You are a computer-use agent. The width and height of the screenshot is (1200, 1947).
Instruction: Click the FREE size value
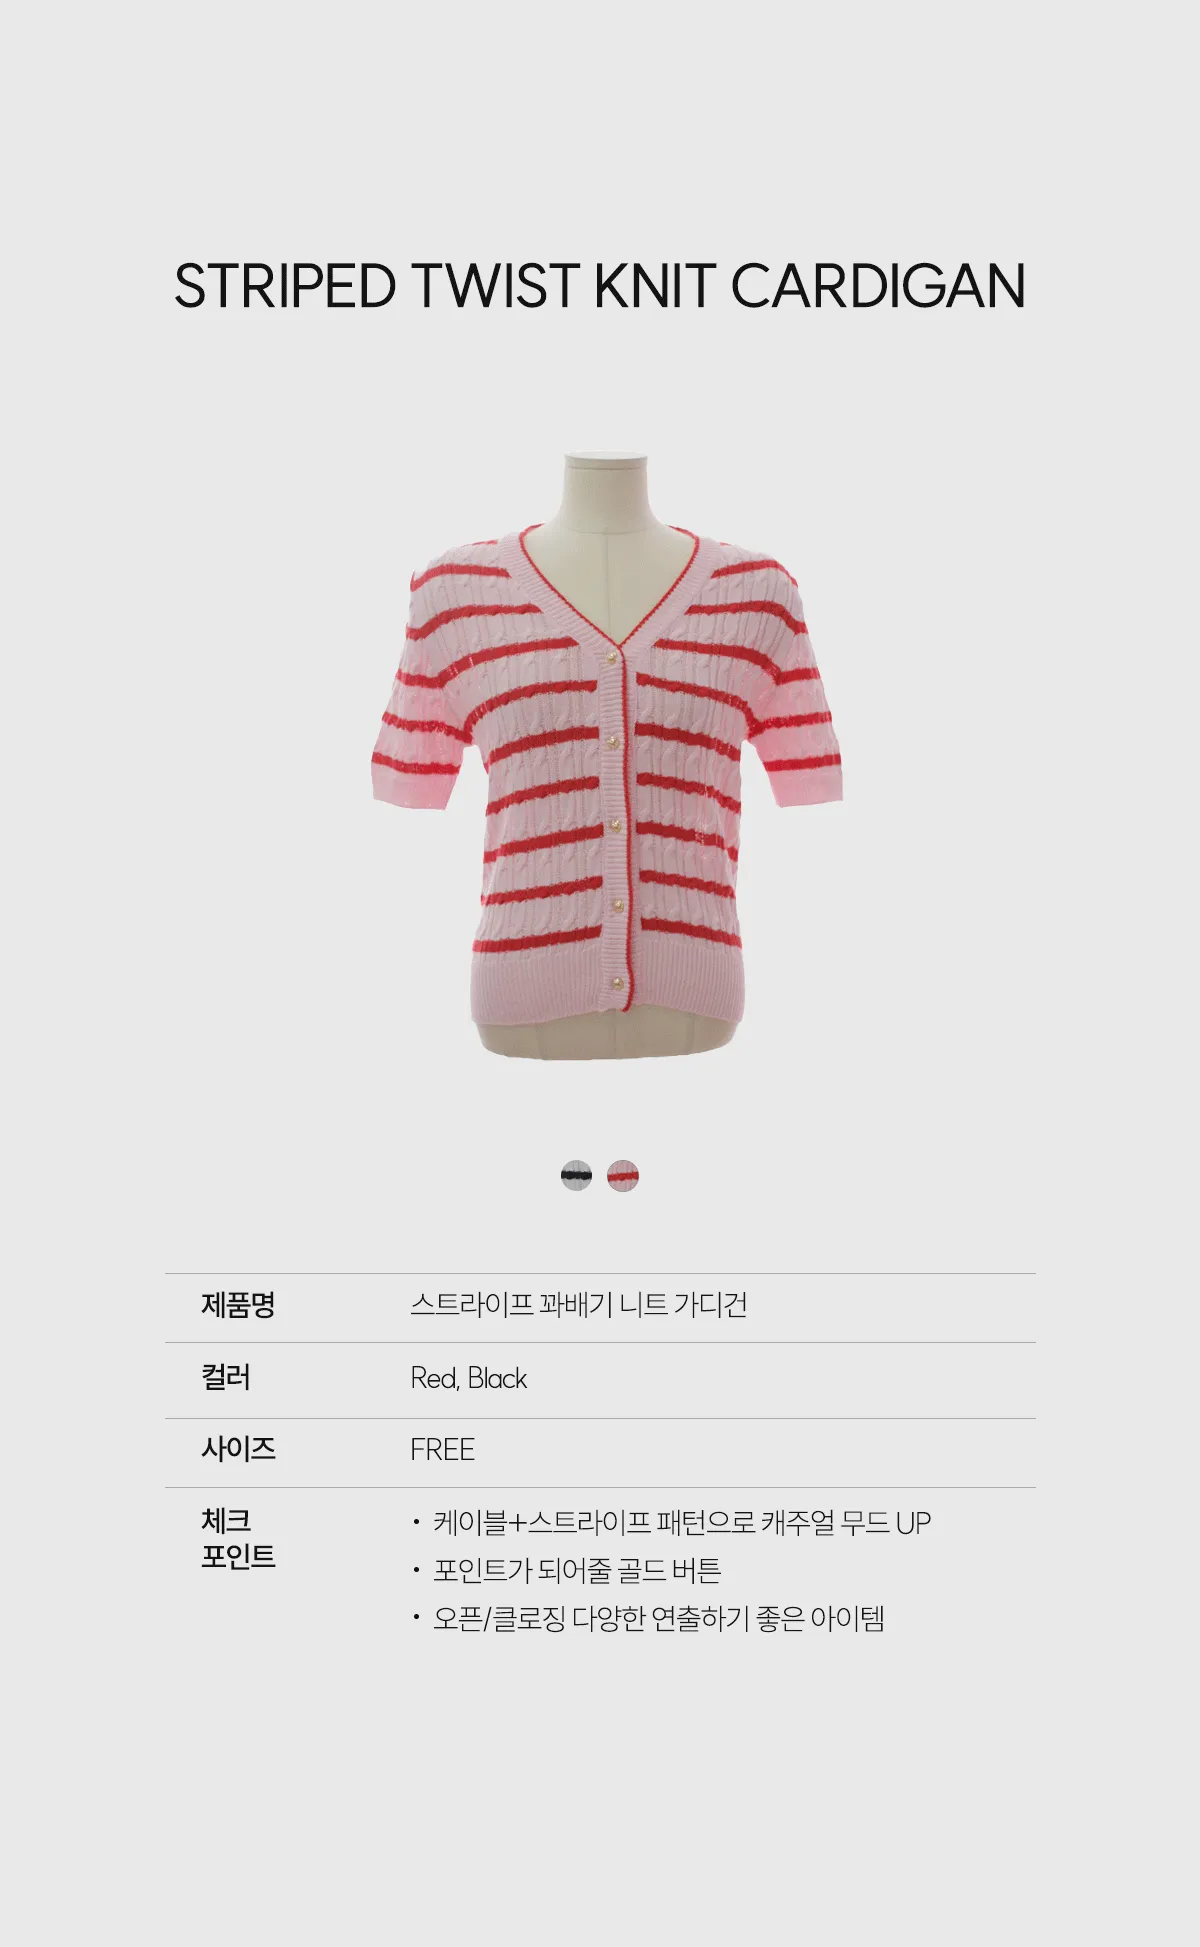(x=442, y=1450)
